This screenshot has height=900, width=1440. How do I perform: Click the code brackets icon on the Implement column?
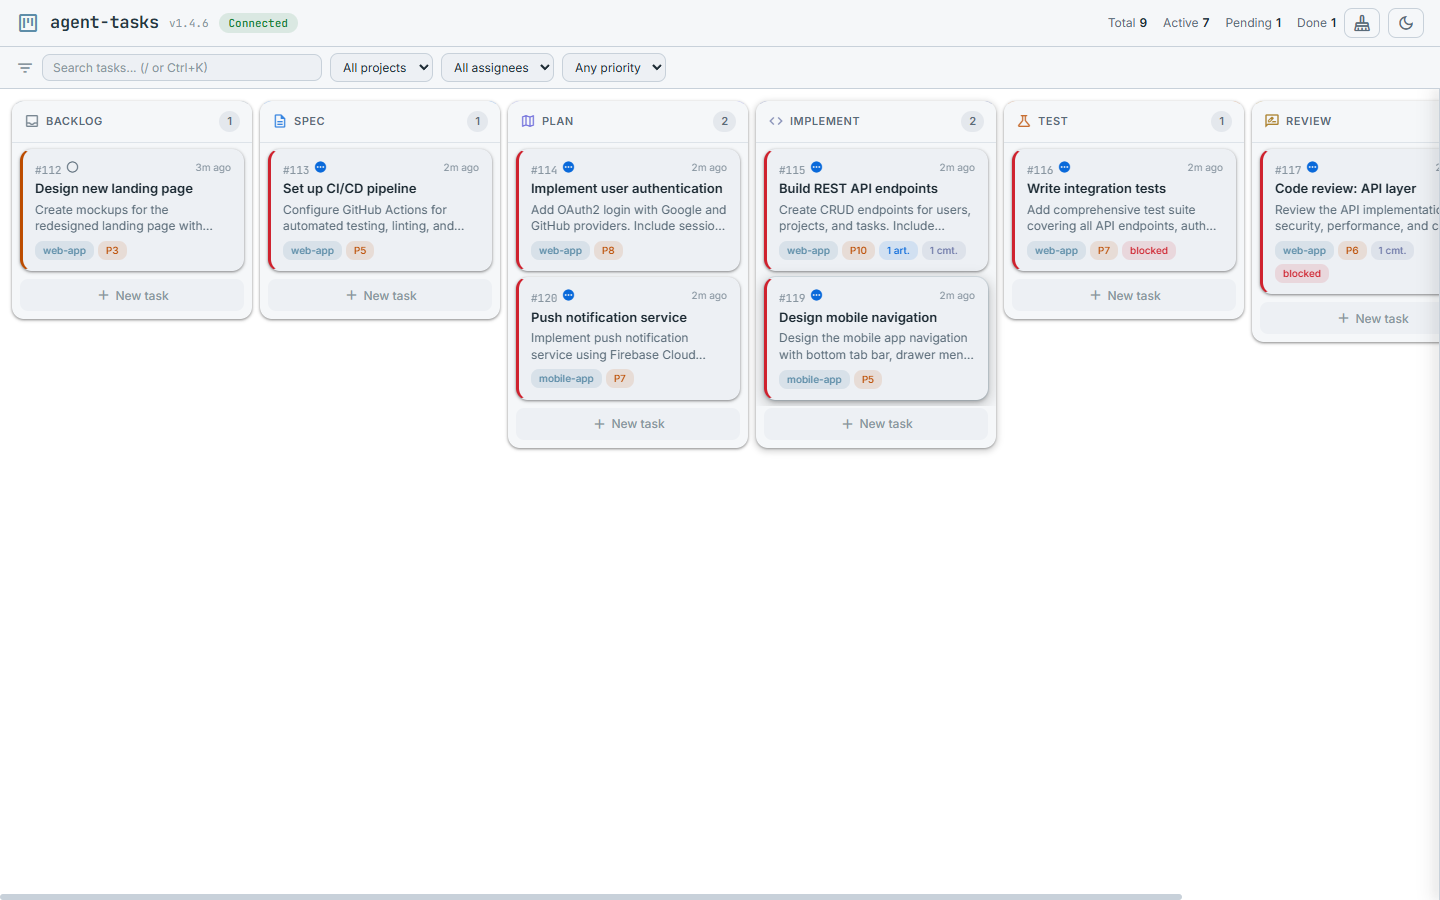point(775,120)
